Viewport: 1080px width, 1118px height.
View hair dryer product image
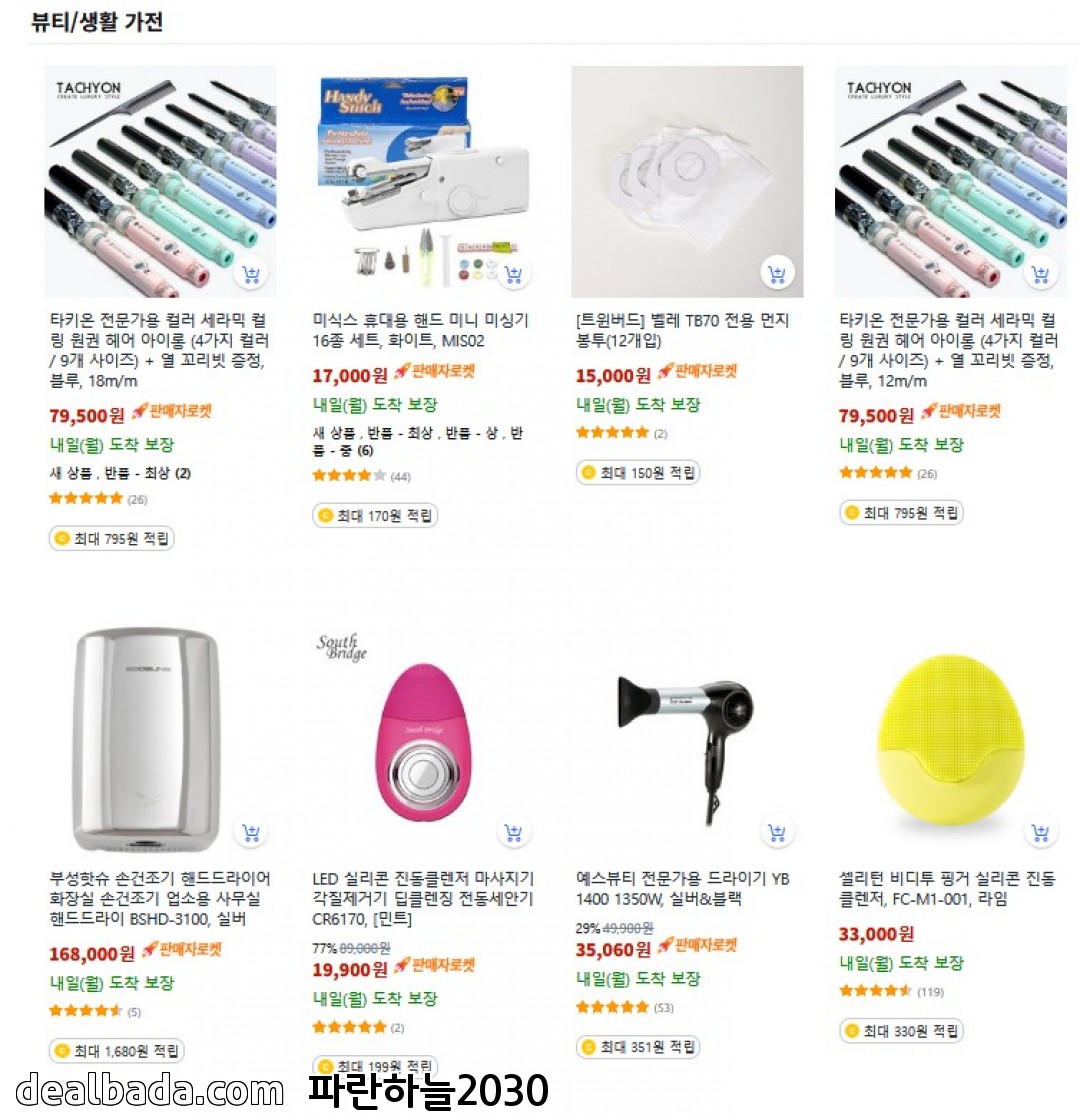click(687, 739)
